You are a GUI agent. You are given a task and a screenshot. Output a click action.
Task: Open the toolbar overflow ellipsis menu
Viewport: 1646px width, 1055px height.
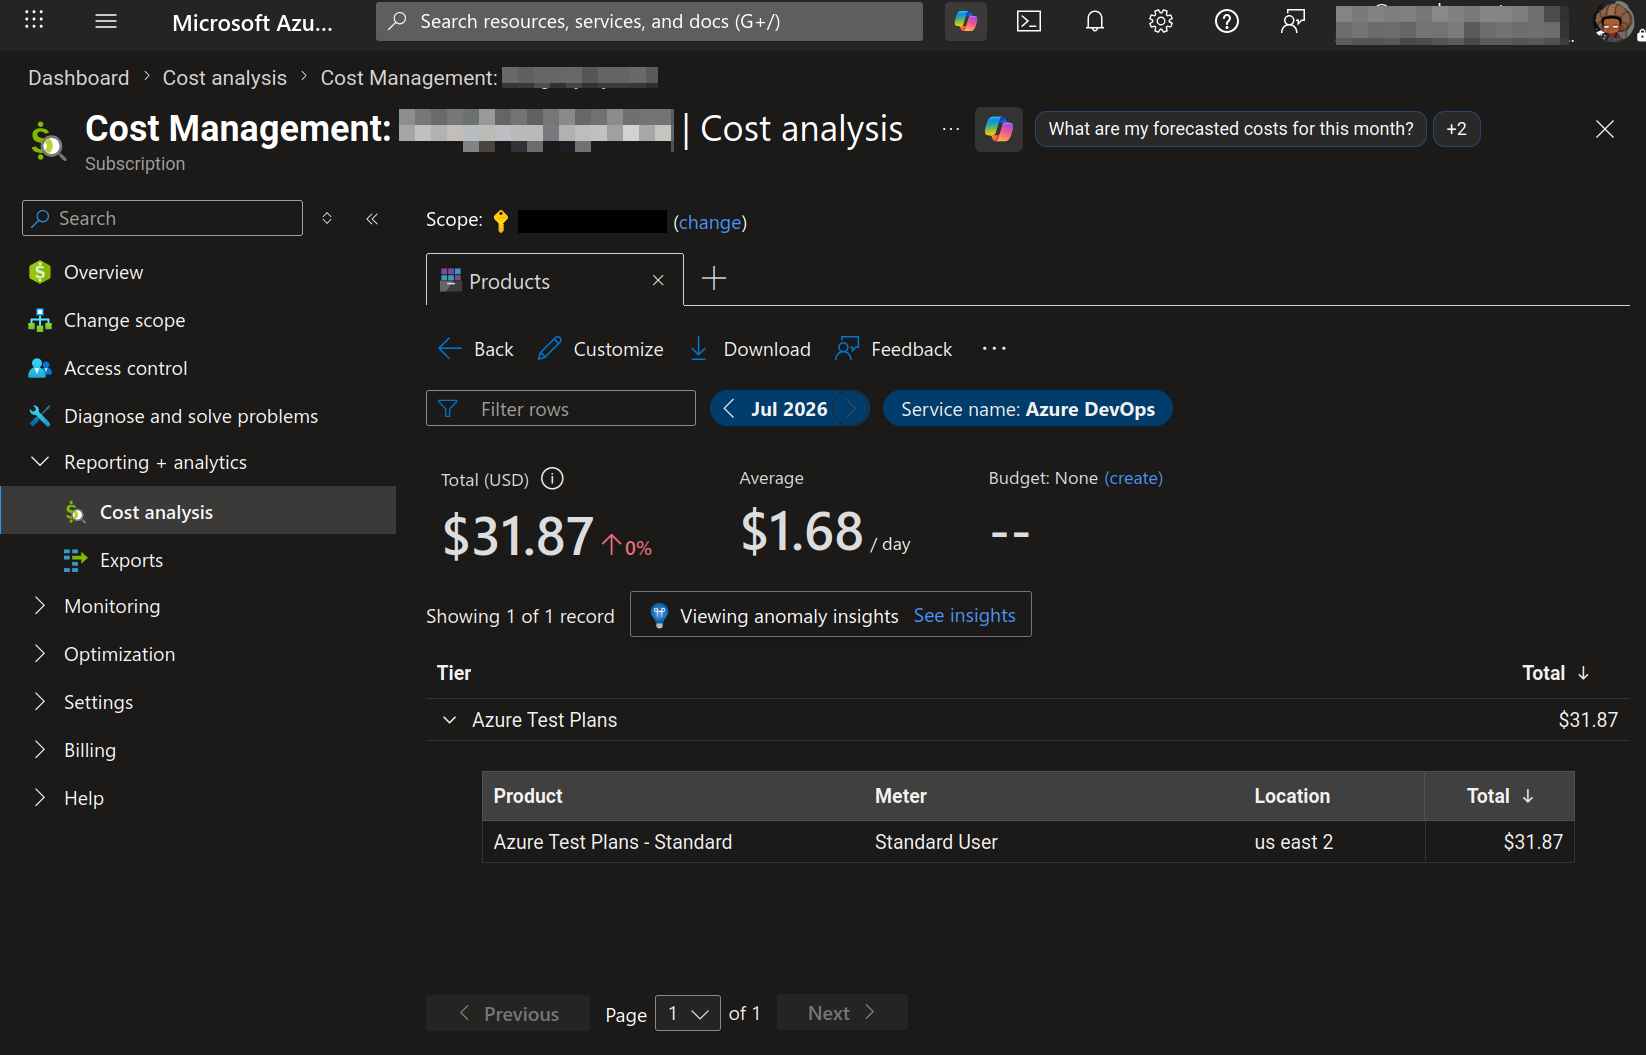click(x=994, y=348)
